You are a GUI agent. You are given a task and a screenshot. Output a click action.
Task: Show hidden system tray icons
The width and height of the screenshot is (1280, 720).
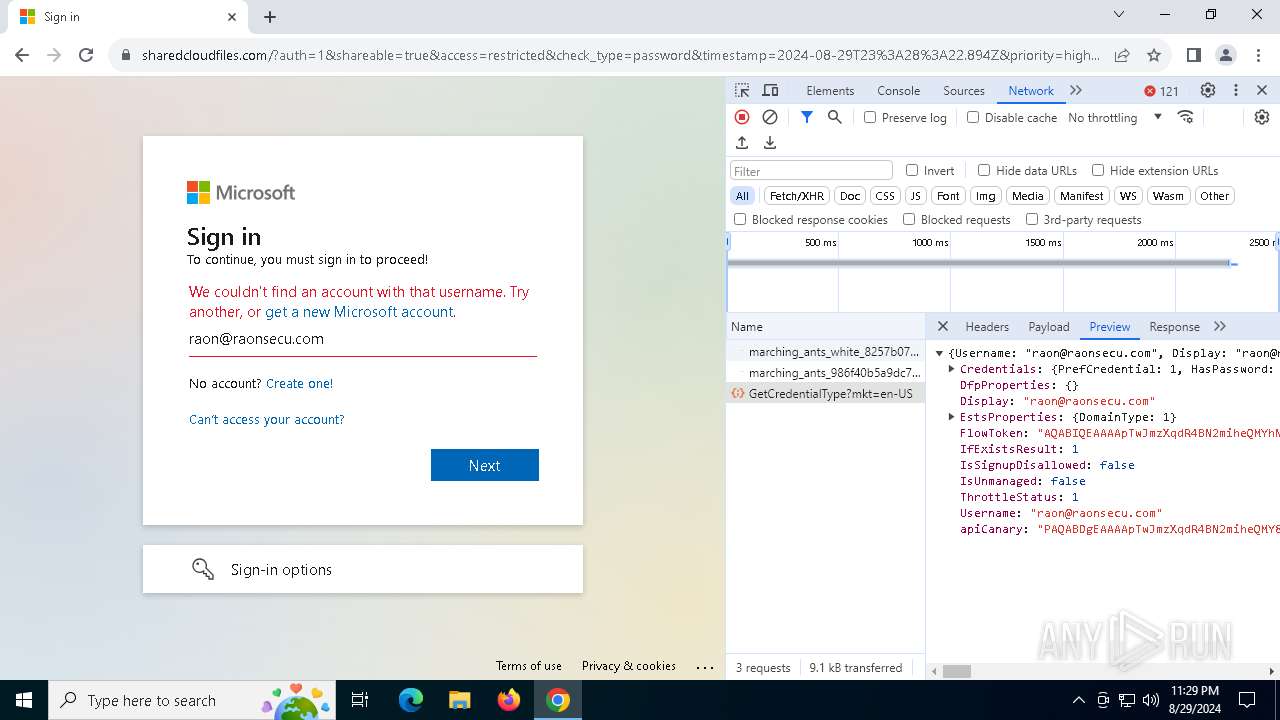pos(1078,700)
